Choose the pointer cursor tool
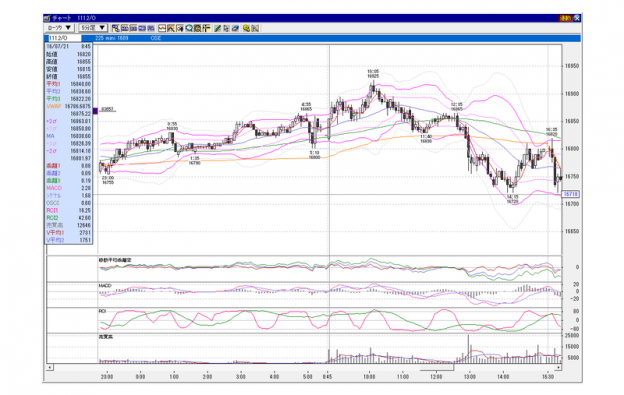Image resolution: width=624 pixels, height=395 pixels. [x=226, y=28]
